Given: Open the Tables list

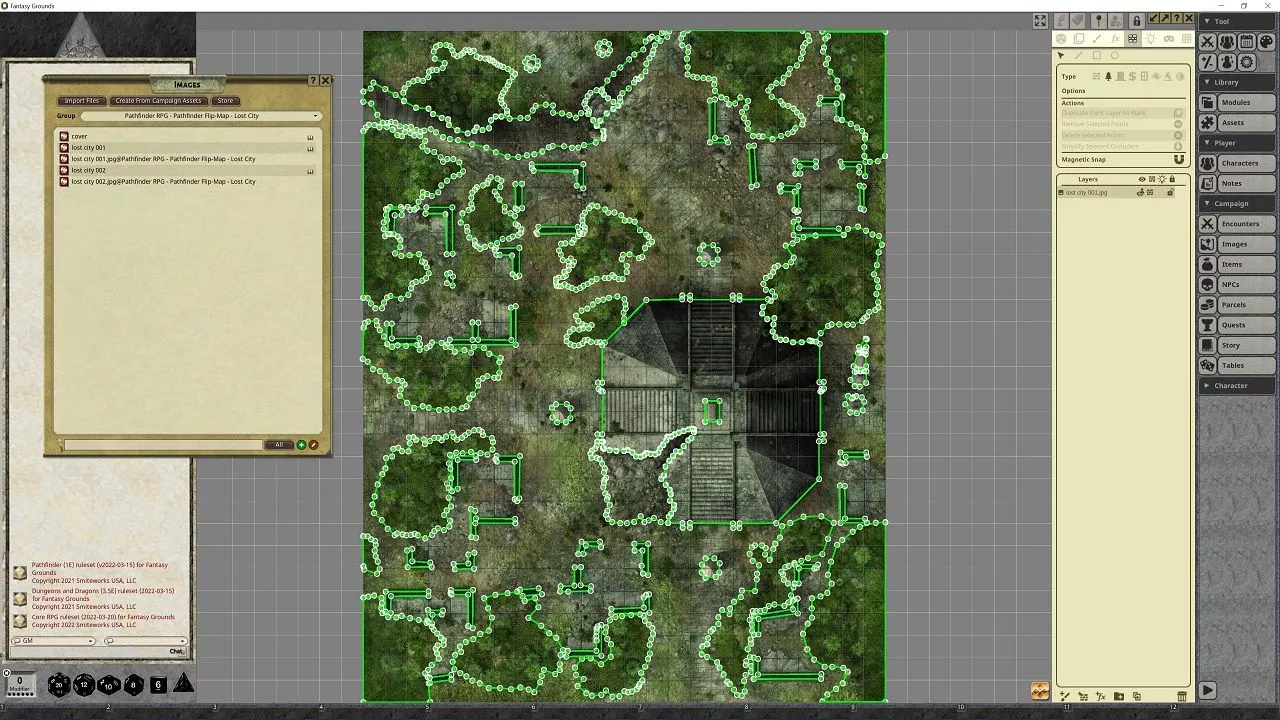Looking at the screenshot, I should [1237, 365].
